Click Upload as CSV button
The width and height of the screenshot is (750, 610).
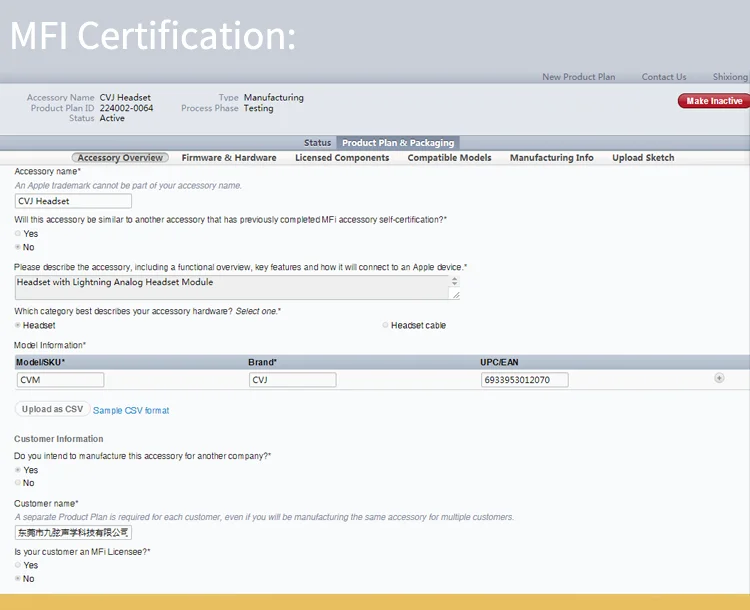[x=52, y=409]
